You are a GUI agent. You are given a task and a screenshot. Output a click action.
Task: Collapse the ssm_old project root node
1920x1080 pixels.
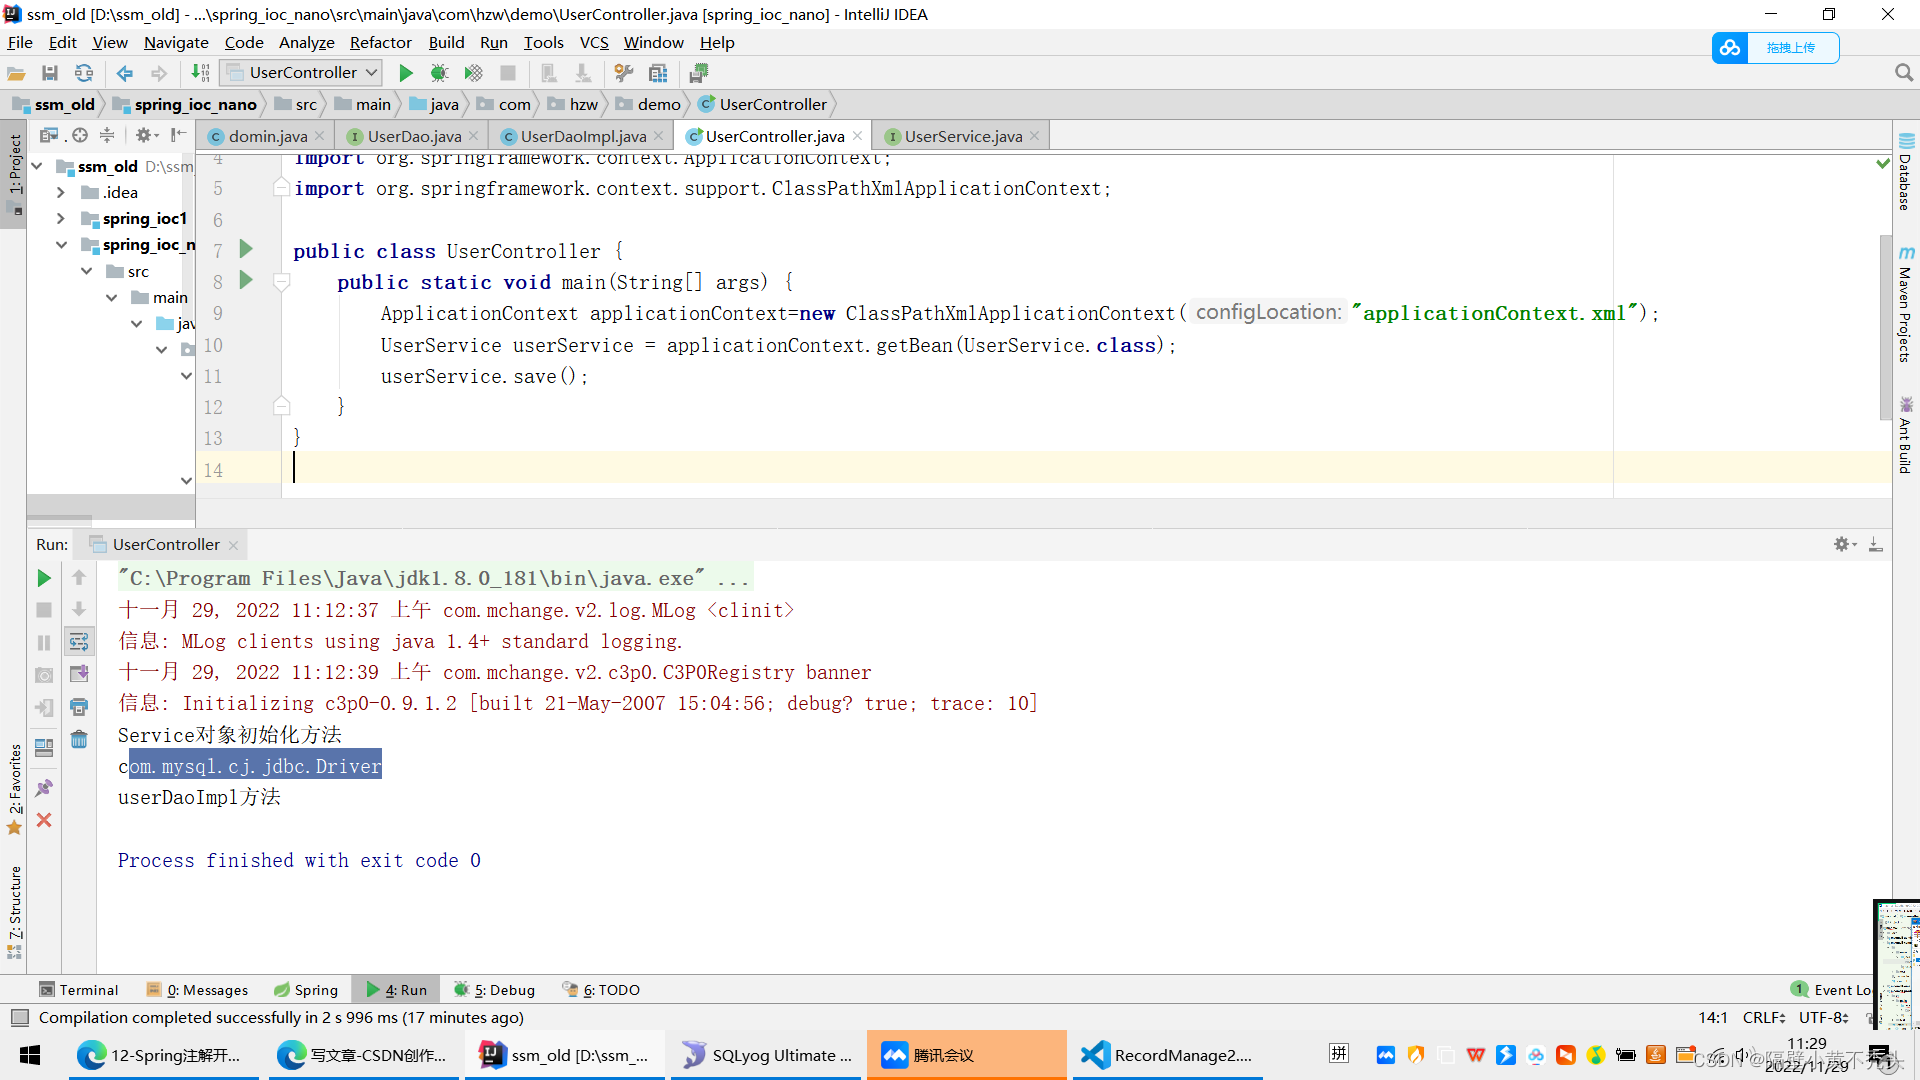37,166
